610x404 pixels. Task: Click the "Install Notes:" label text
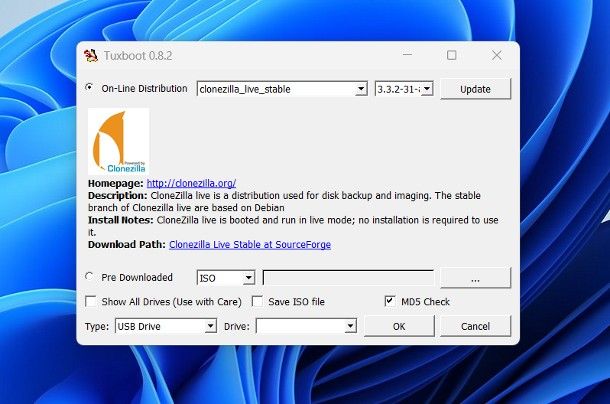121,220
